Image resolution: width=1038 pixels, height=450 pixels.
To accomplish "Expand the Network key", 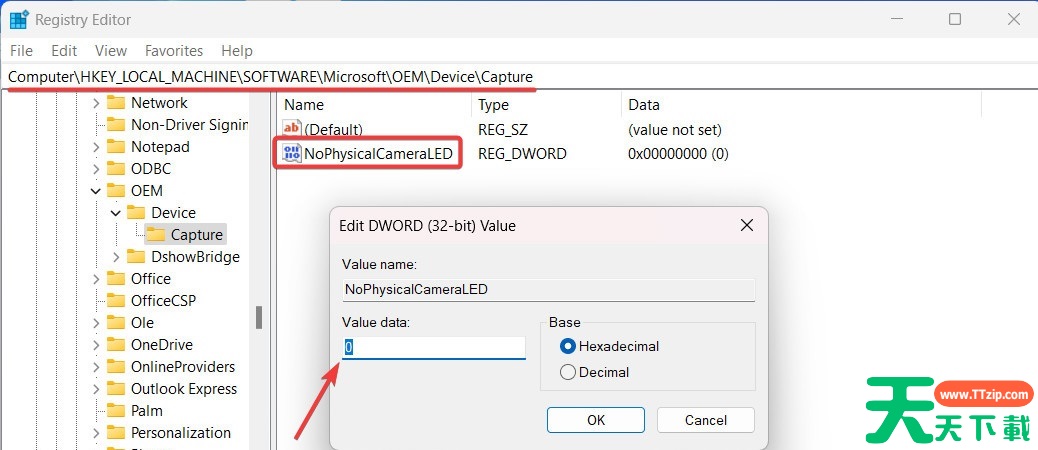I will point(96,103).
